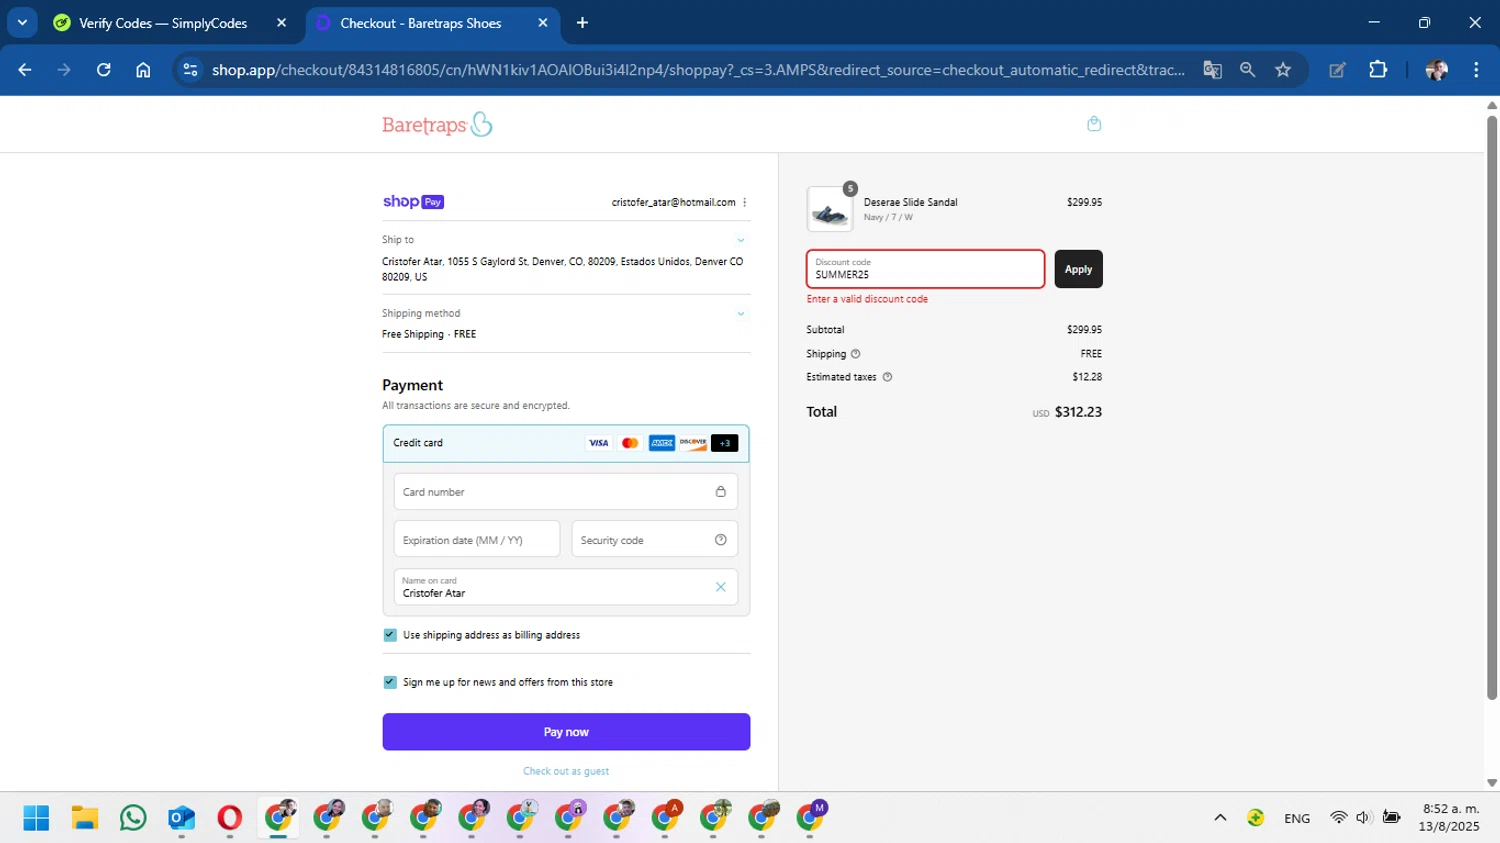1500x843 pixels.
Task: Open the translate page icon
Action: 1212,70
